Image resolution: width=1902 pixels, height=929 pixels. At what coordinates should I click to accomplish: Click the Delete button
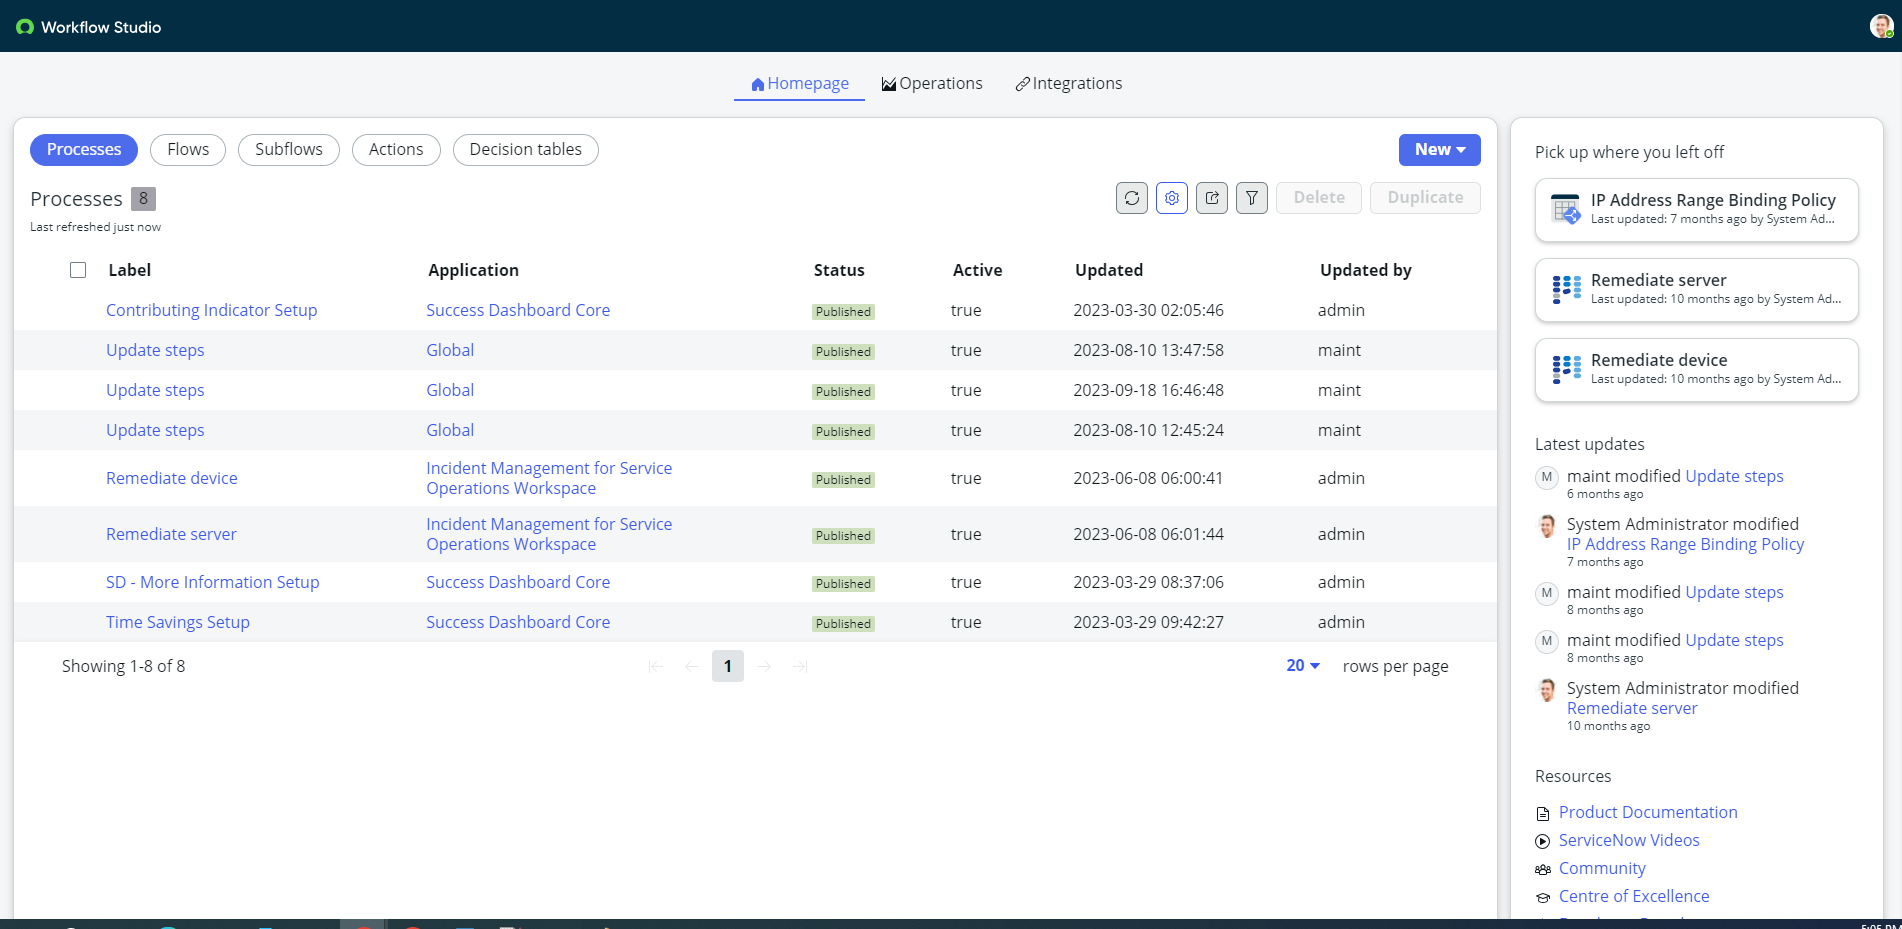[1319, 198]
